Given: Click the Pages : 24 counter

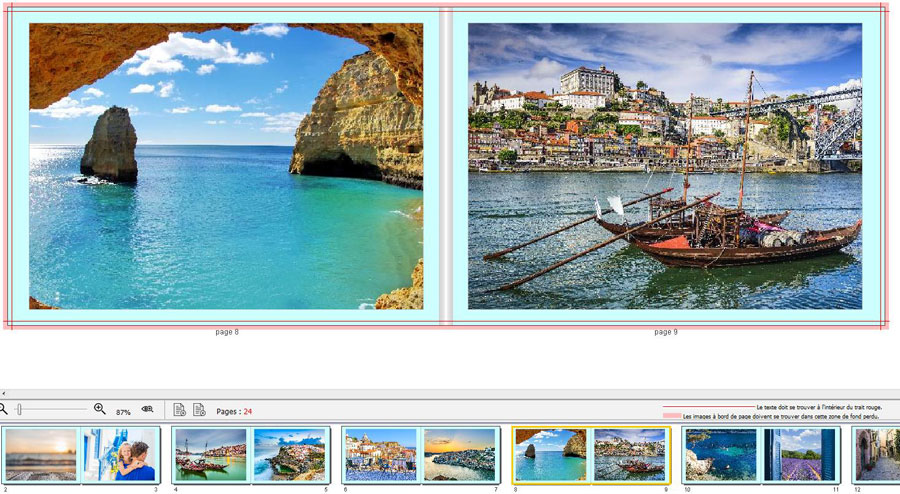Looking at the screenshot, I should pyautogui.click(x=234, y=411).
